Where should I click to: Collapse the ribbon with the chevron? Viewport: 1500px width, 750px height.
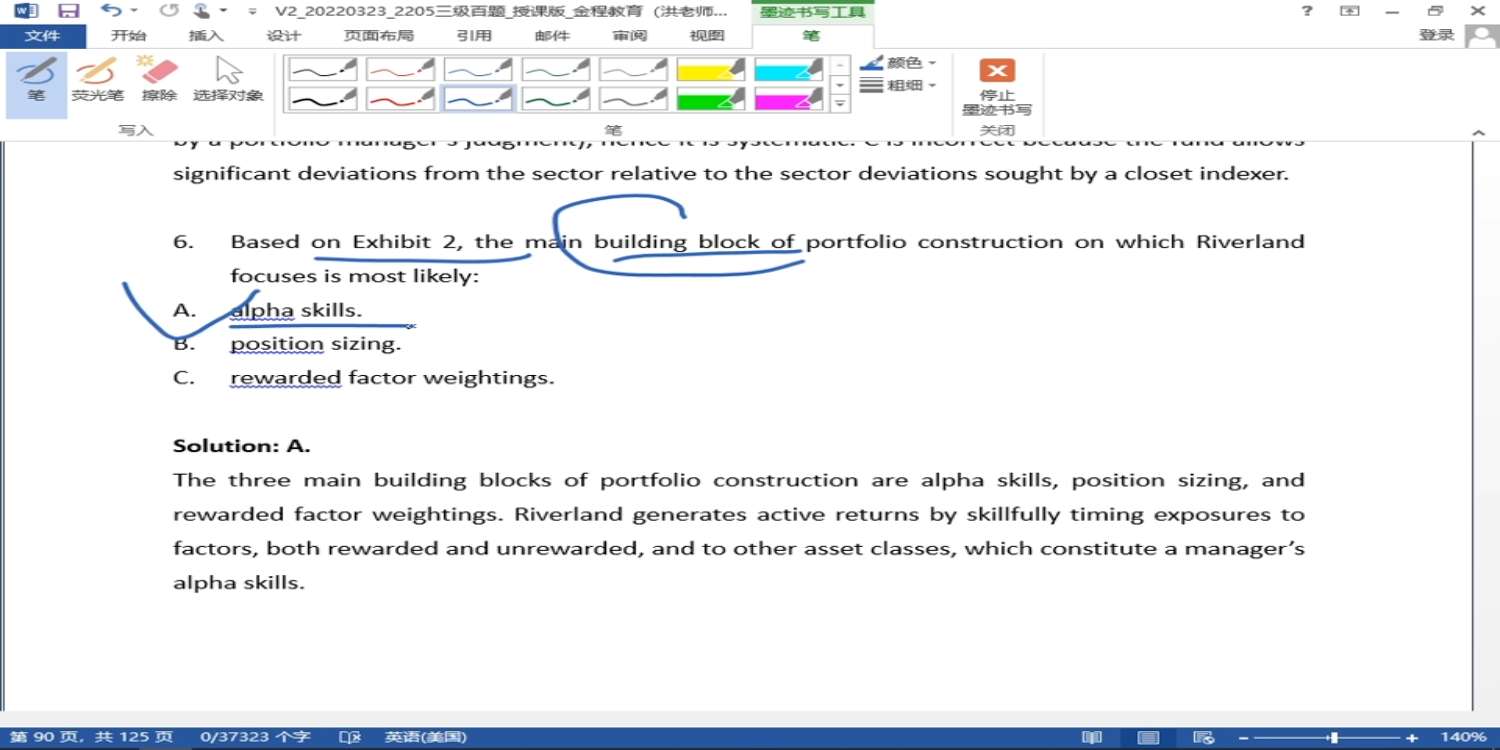click(1479, 132)
